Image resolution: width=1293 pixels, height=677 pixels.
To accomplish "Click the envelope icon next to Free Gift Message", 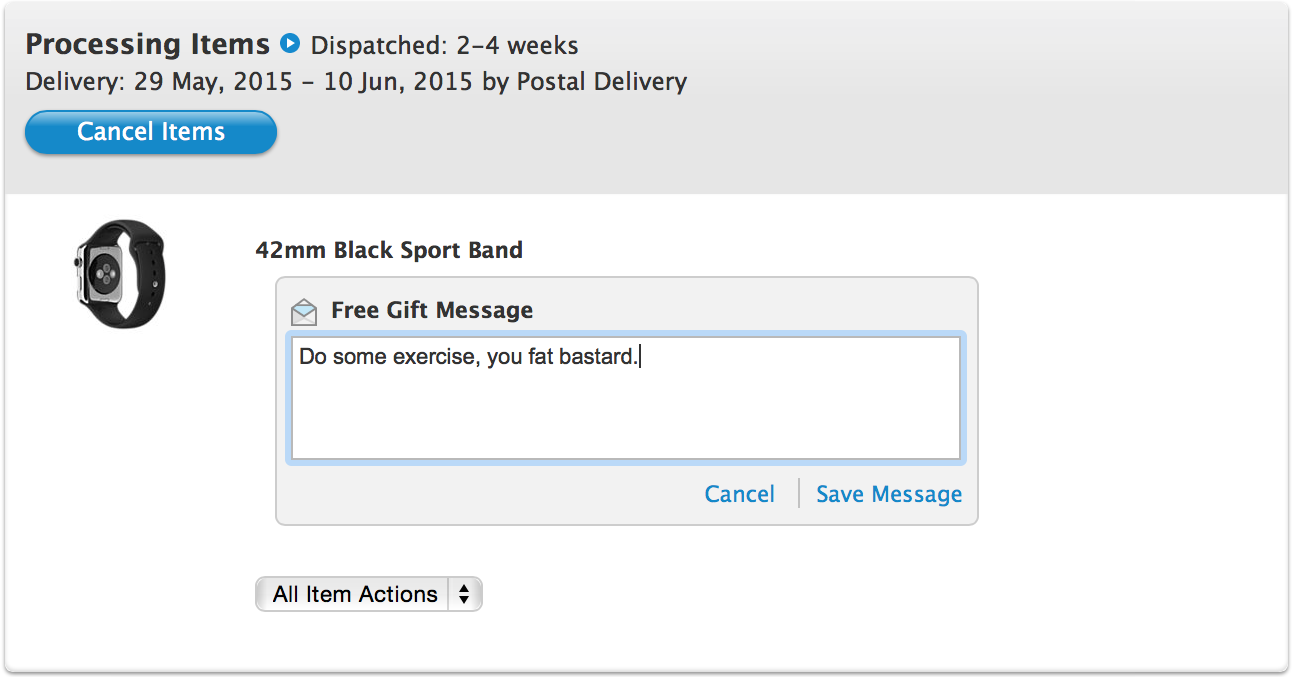I will (304, 311).
